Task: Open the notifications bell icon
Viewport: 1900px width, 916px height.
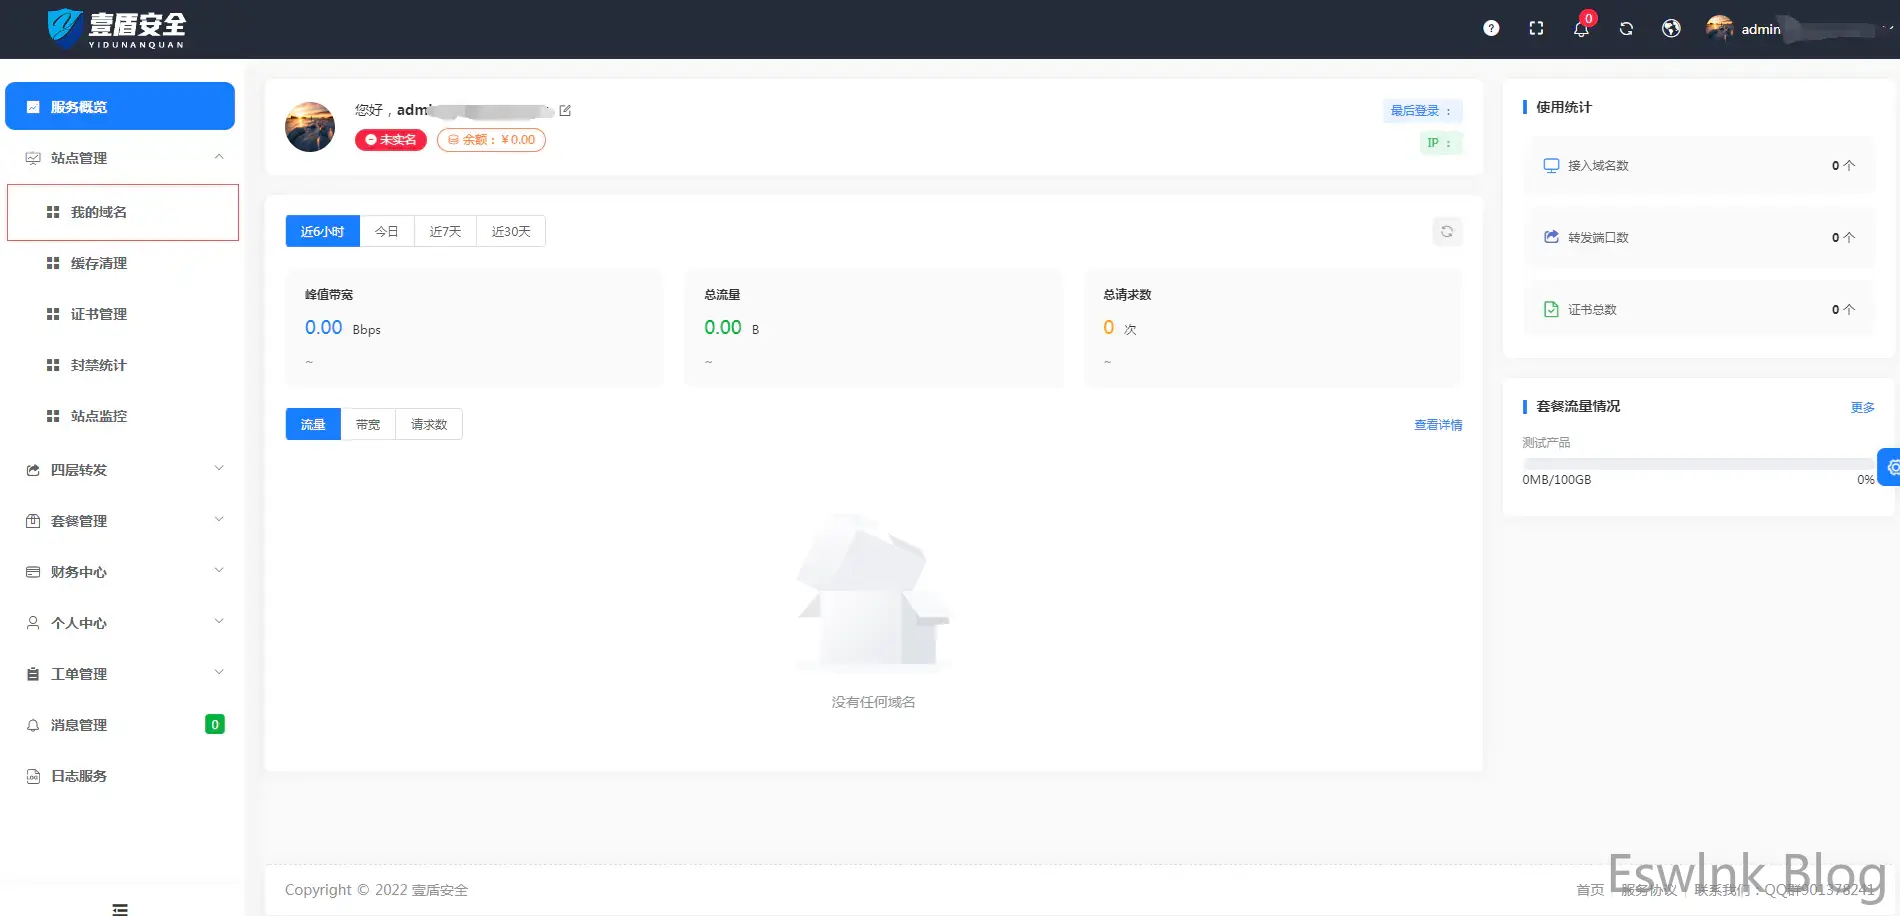Action: (1581, 29)
